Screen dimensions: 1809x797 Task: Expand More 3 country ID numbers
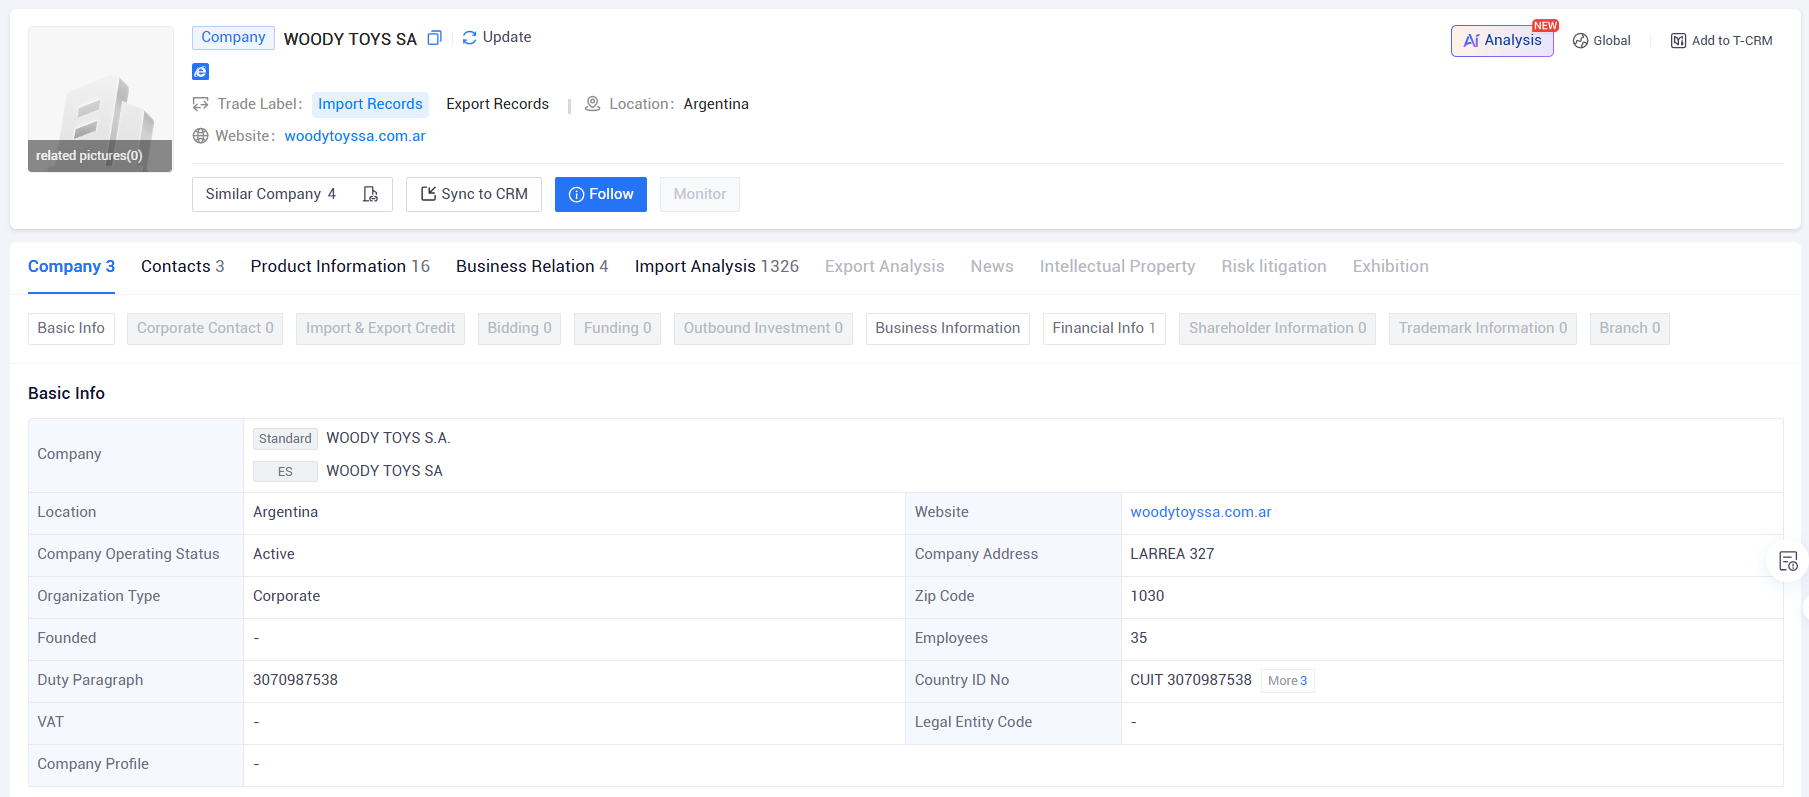(1287, 681)
